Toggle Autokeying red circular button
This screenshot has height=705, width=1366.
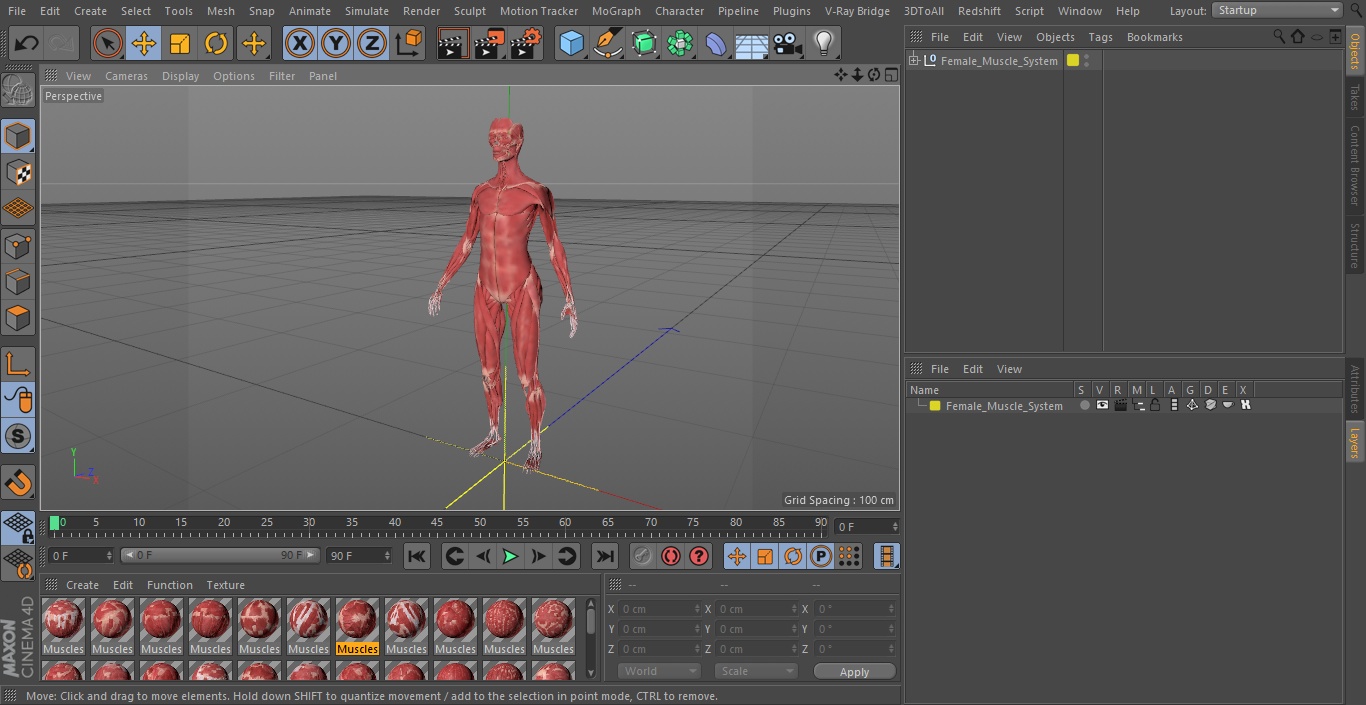pyautogui.click(x=671, y=556)
